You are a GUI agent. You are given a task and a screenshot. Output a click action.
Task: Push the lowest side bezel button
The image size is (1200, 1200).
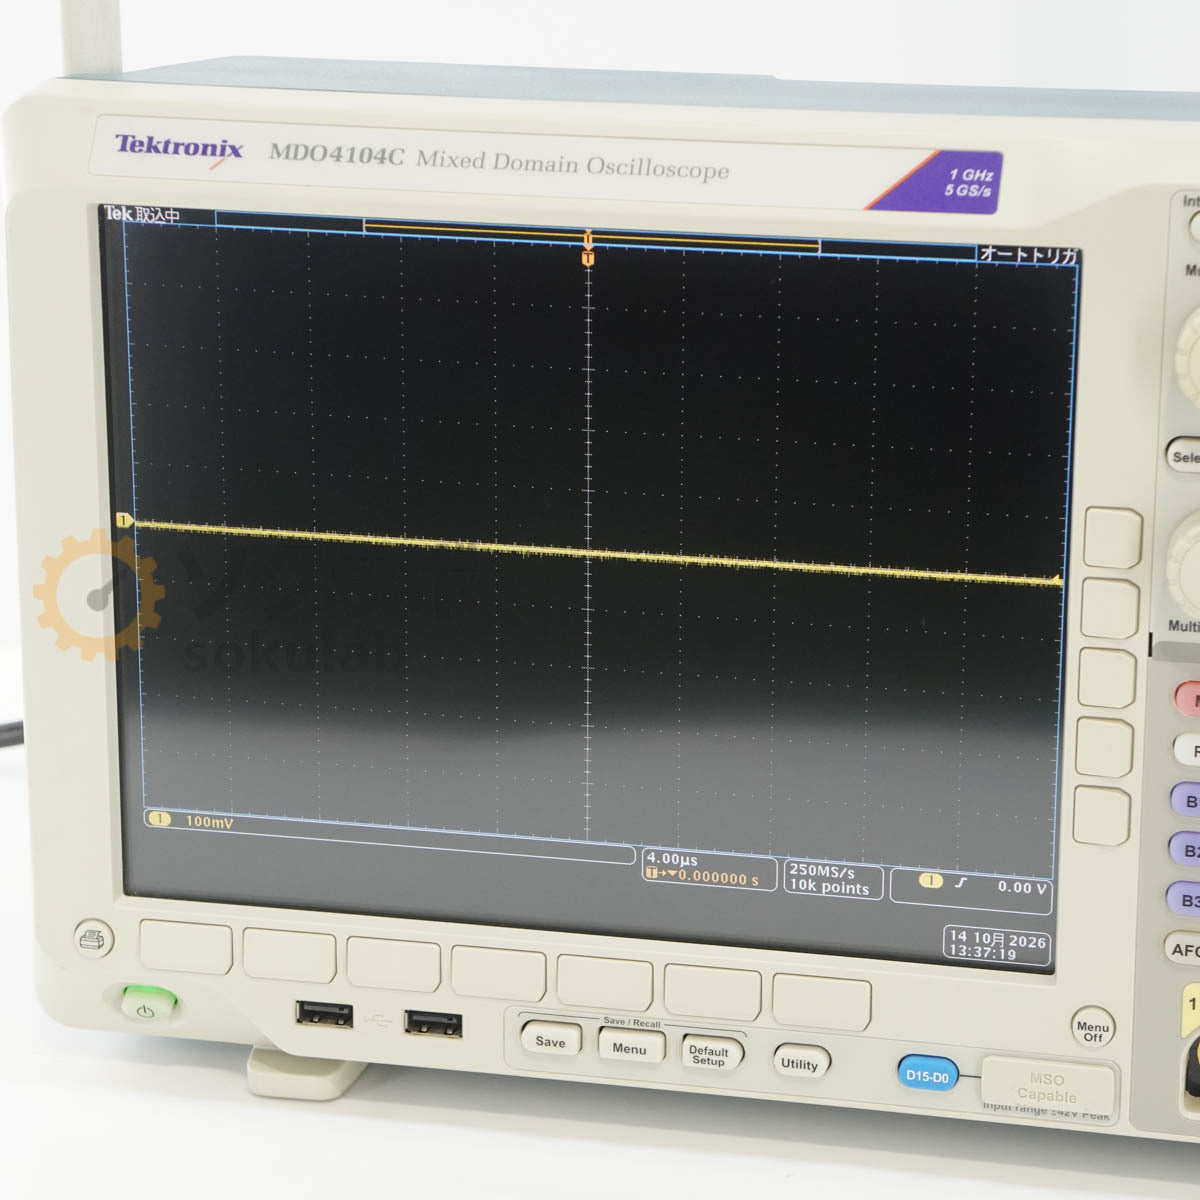(1102, 815)
